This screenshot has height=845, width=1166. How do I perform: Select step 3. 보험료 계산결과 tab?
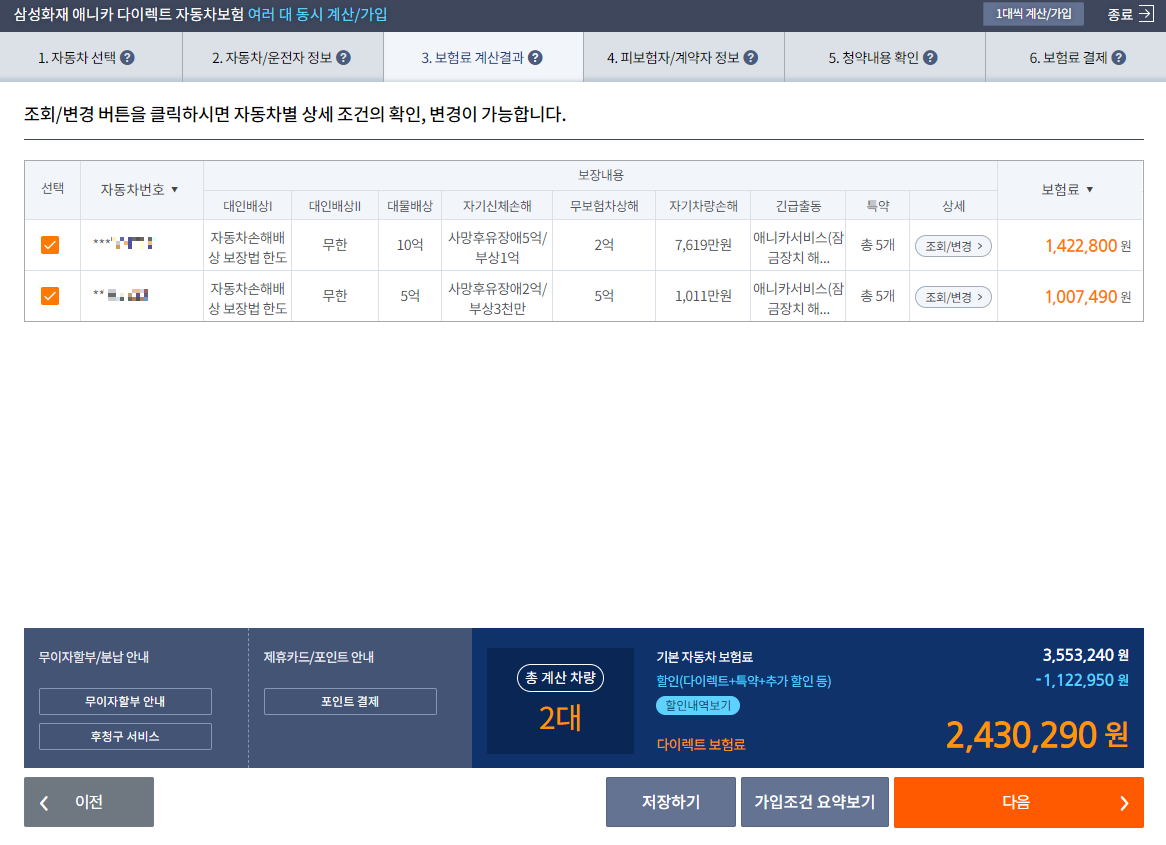point(483,57)
